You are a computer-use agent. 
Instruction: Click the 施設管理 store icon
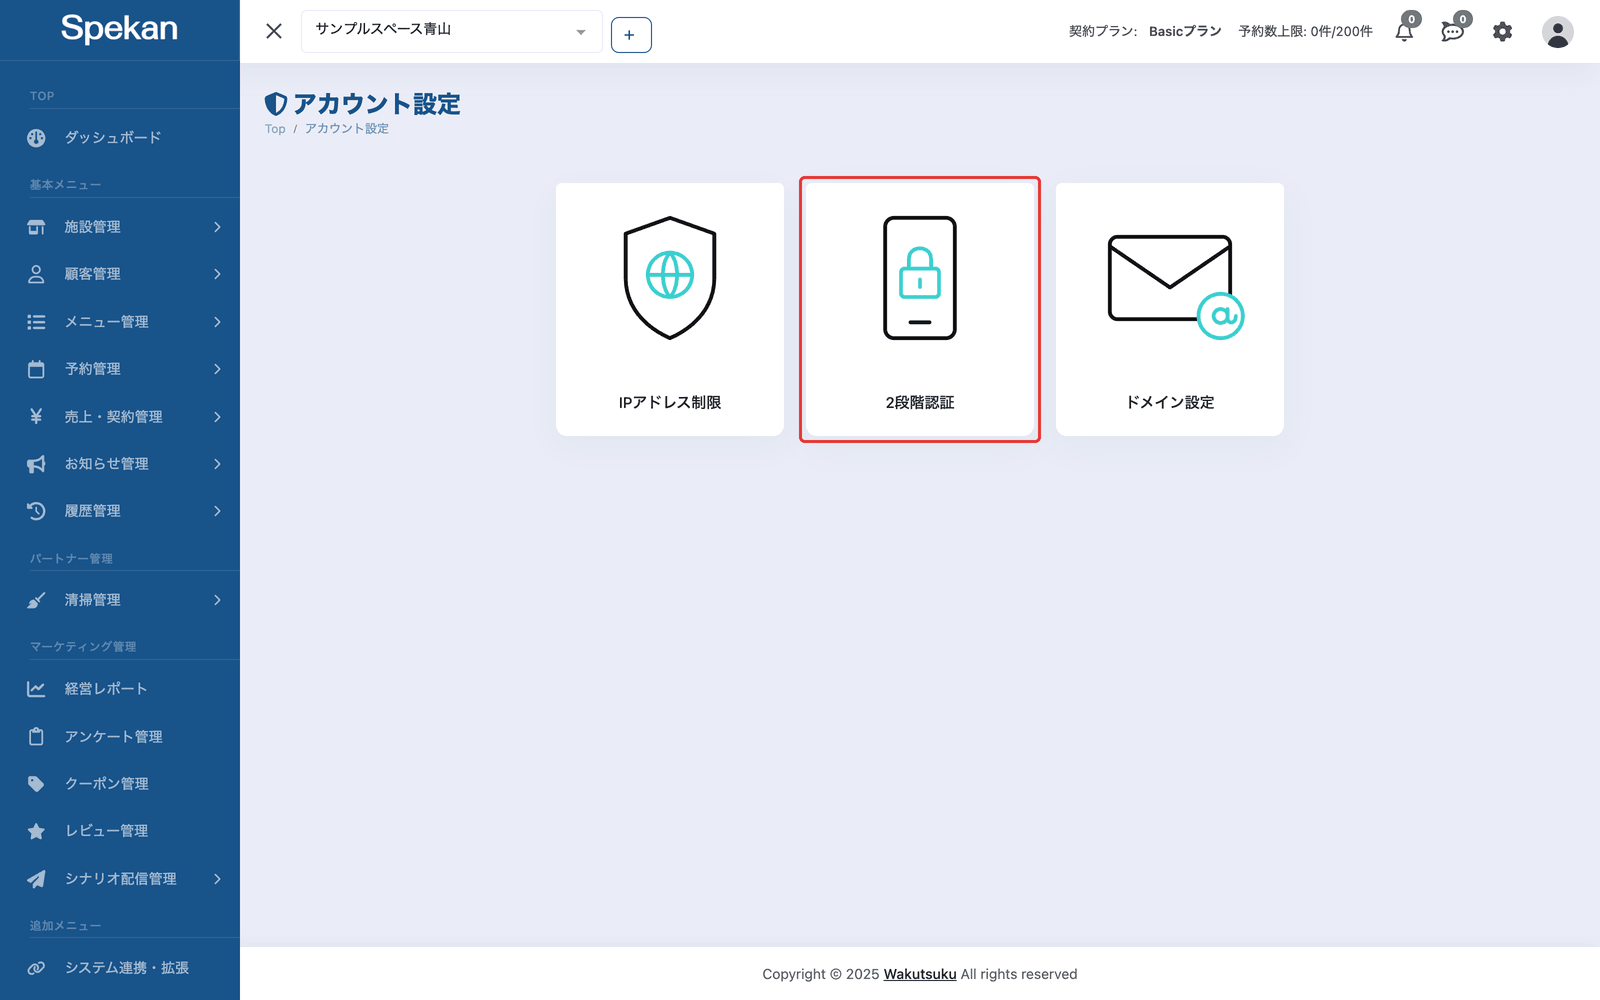tap(36, 227)
